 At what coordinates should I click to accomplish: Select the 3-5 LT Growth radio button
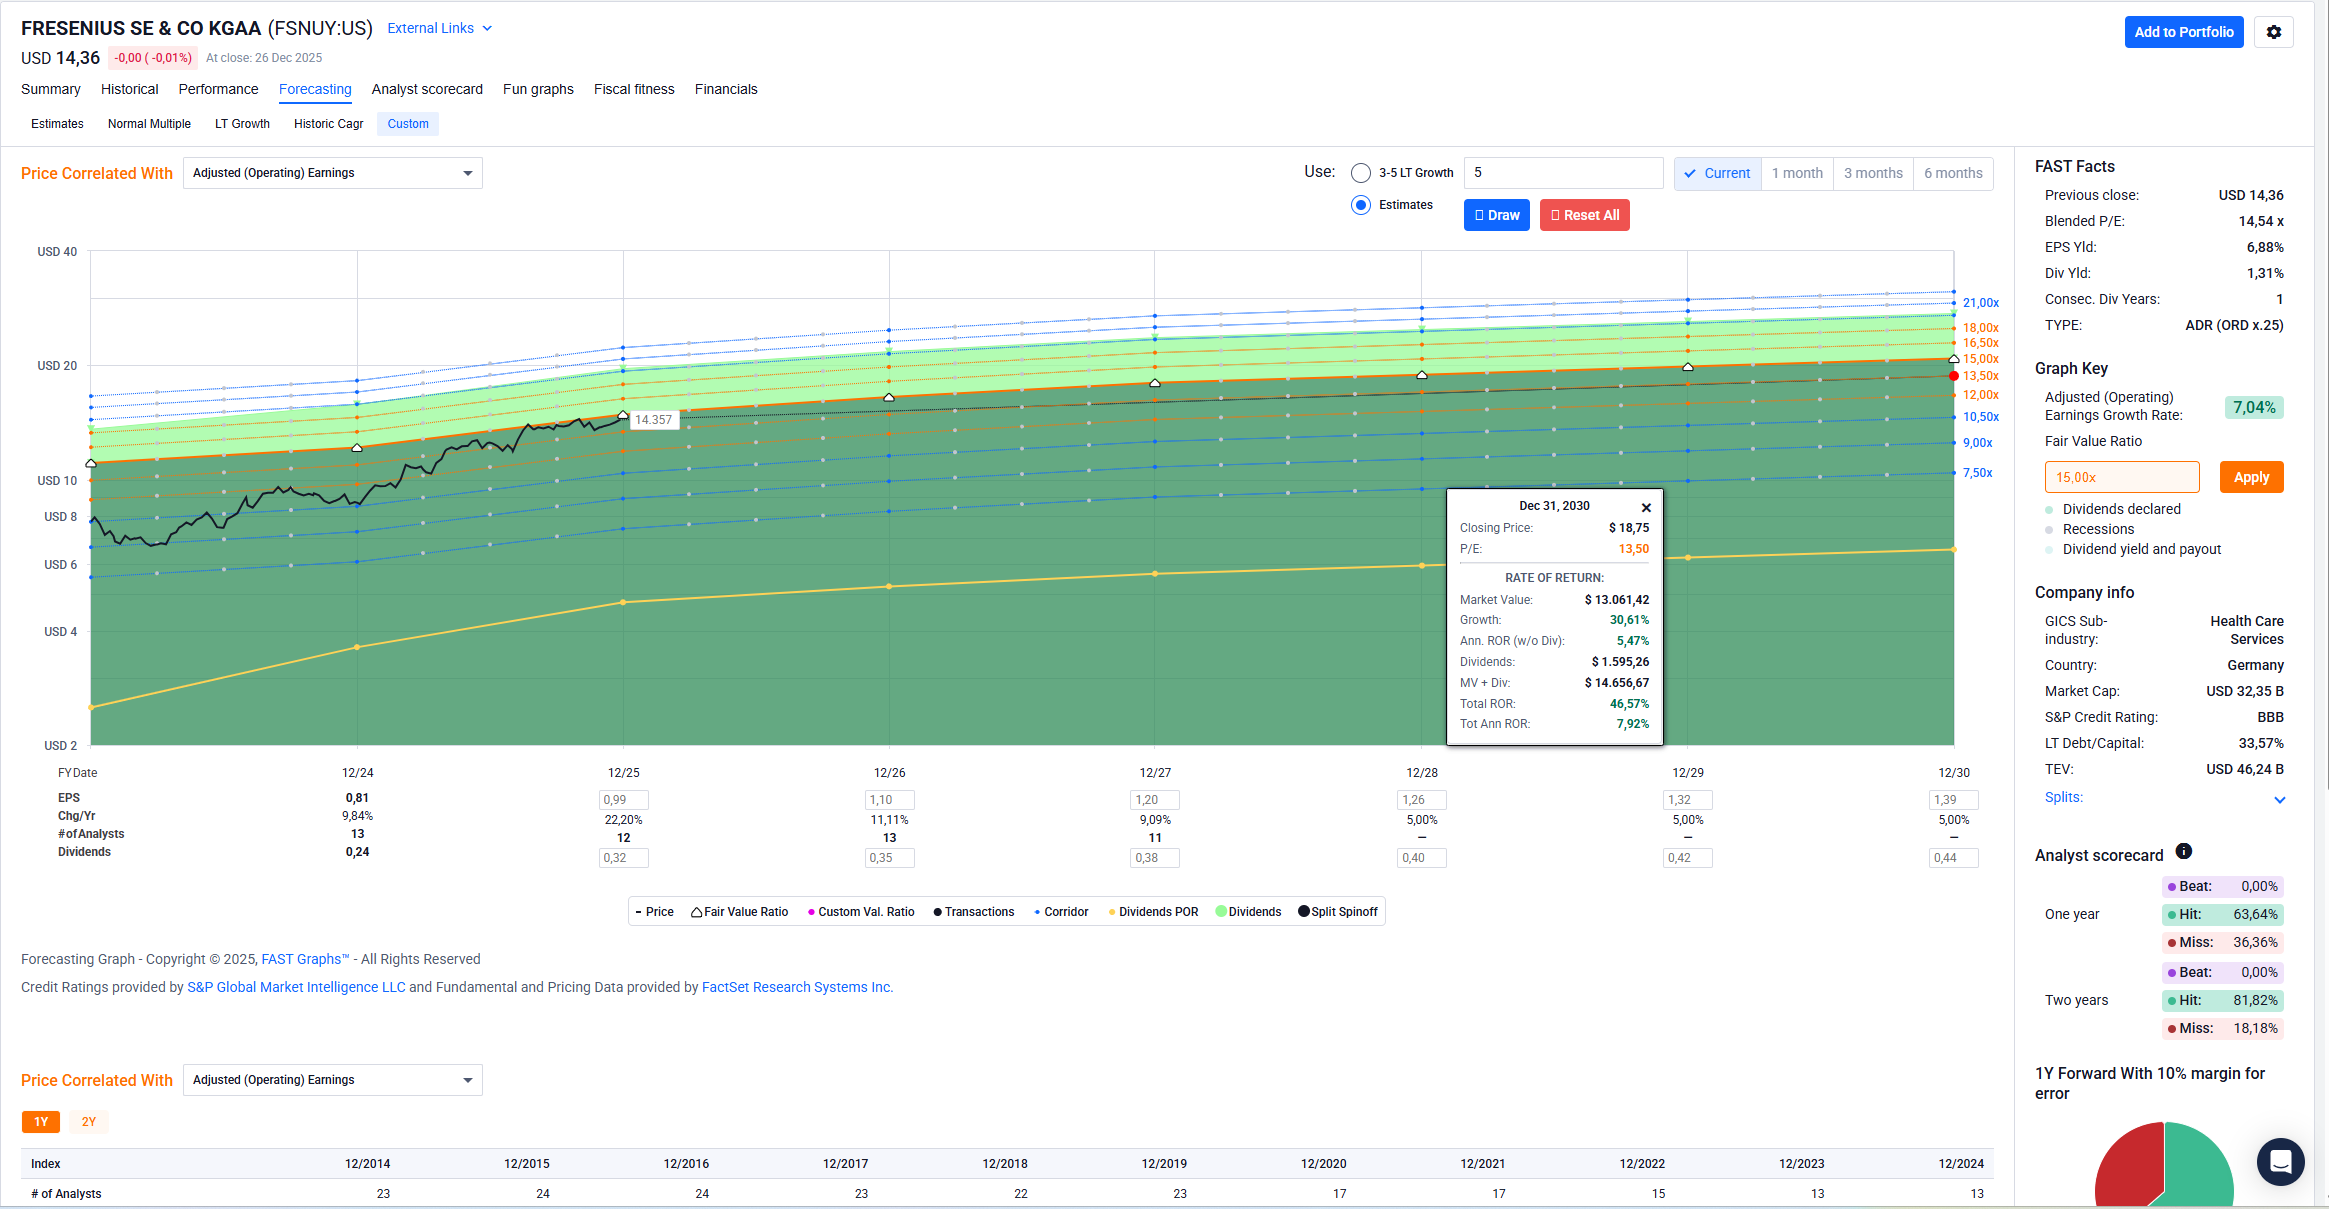click(x=1360, y=173)
